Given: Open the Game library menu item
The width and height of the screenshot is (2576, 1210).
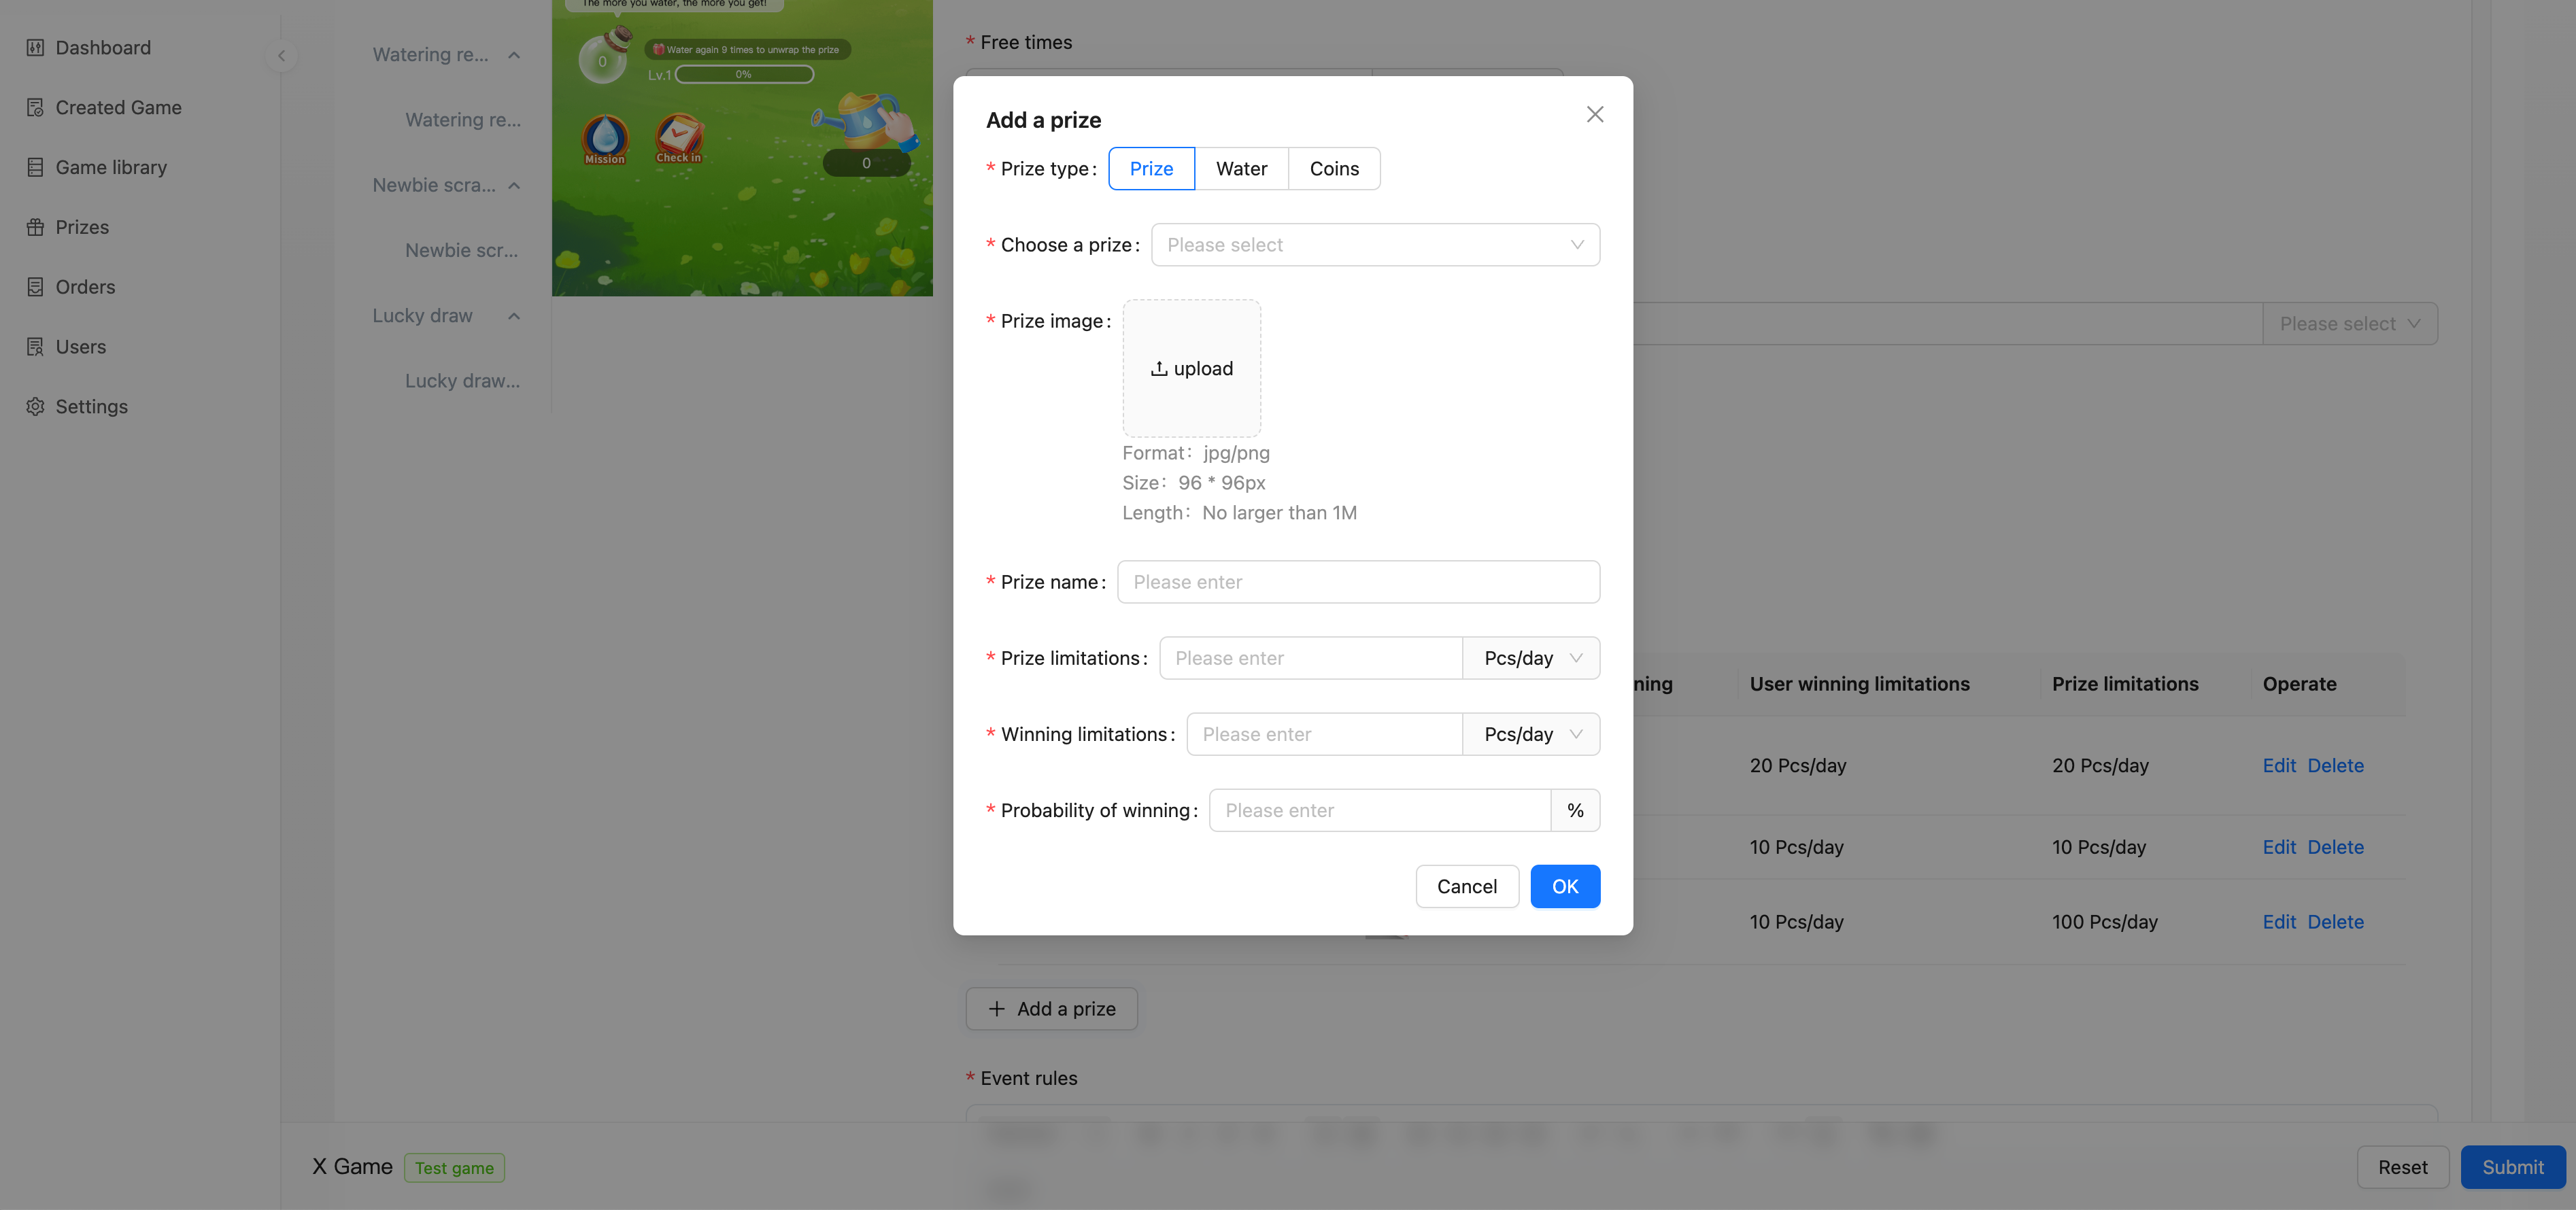Looking at the screenshot, I should (x=111, y=168).
